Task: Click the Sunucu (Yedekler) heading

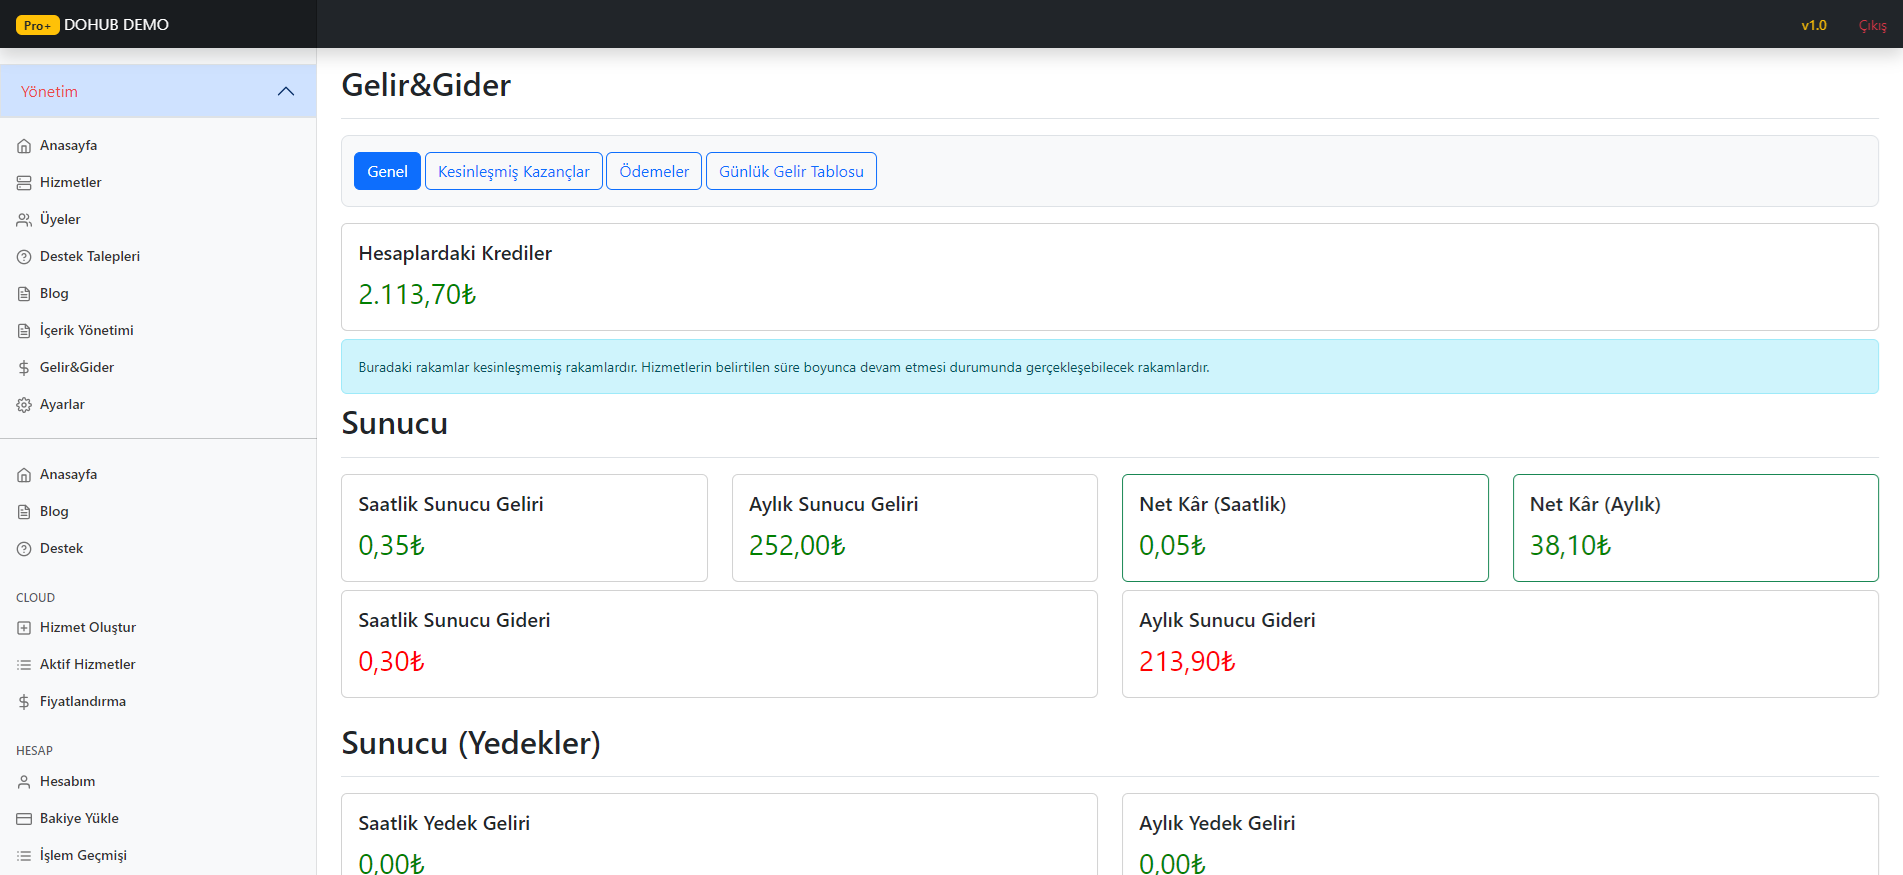Action: (x=471, y=743)
